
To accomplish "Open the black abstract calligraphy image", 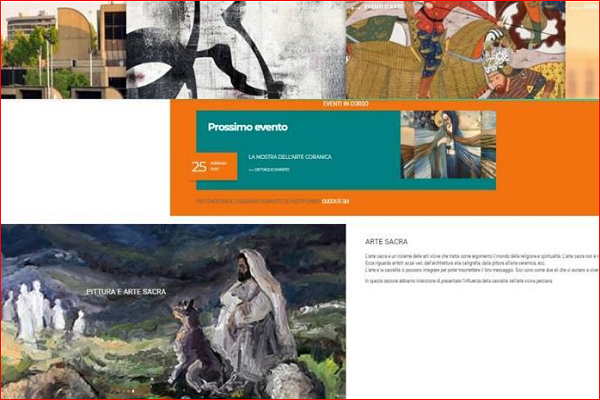I will pos(236,50).
